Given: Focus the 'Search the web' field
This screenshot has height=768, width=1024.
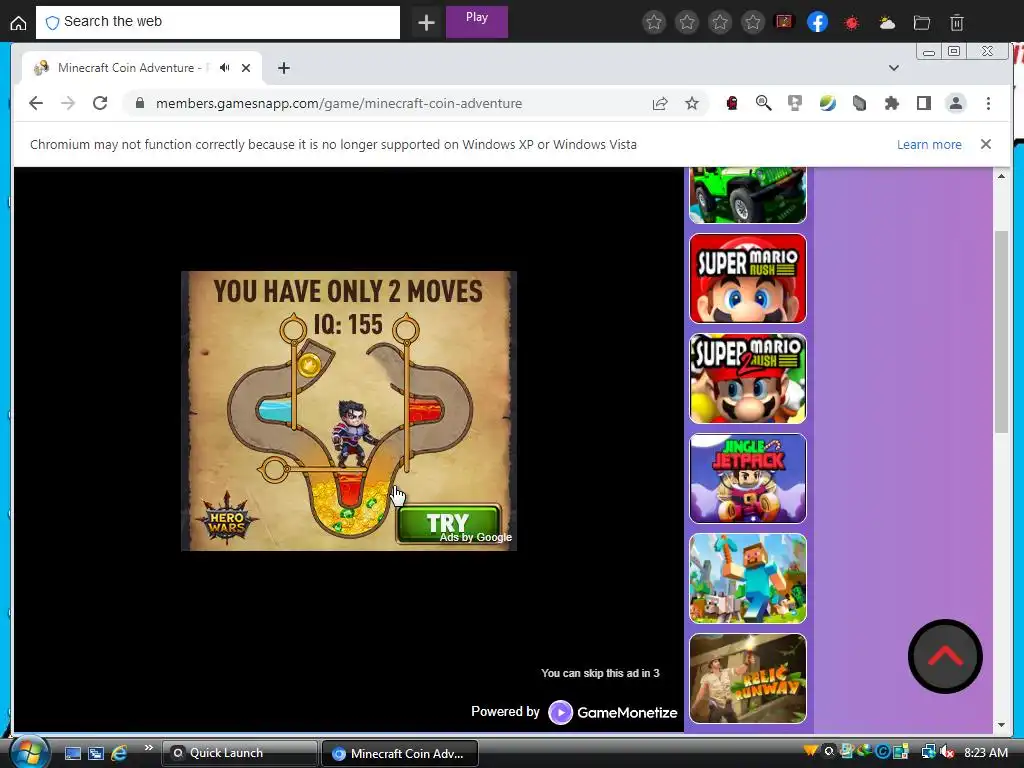Looking at the screenshot, I should point(217,22).
